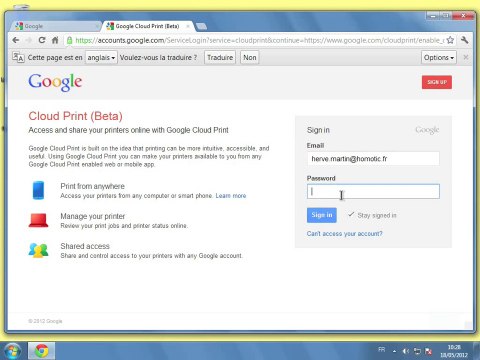The width and height of the screenshot is (480, 360).
Task: Click the blue phone Print from anywhere icon
Action: (x=38, y=190)
